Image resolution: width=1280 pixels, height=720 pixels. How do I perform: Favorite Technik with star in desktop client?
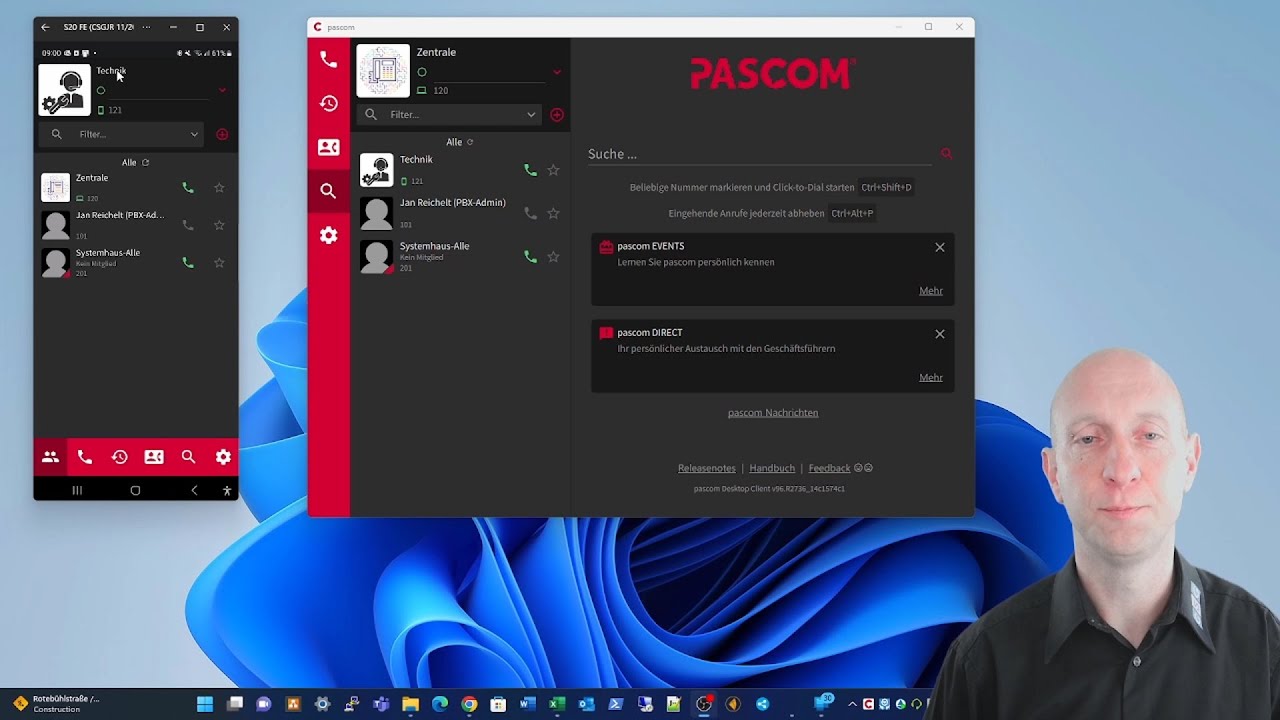tap(553, 170)
